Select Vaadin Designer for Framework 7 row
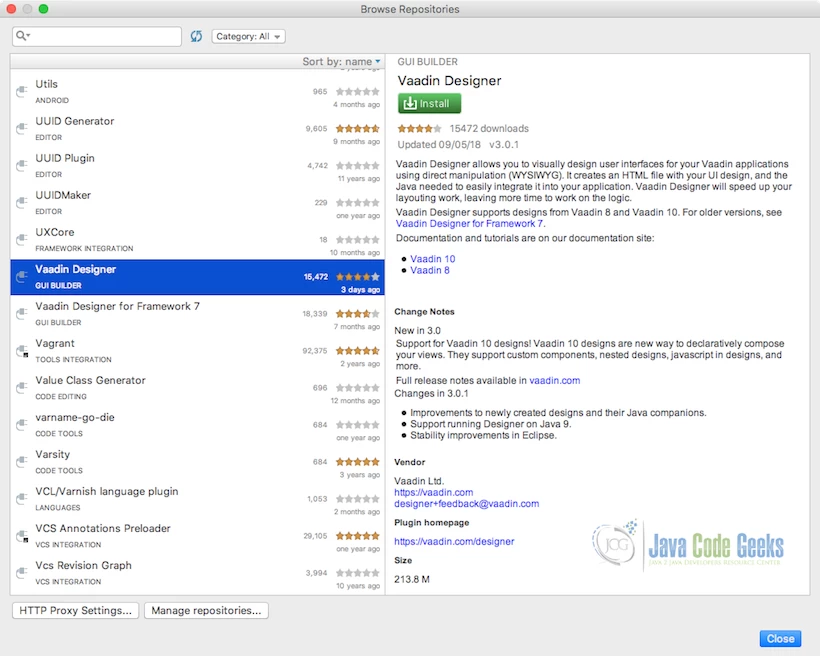Screen dimensions: 820x656 (x=197, y=313)
